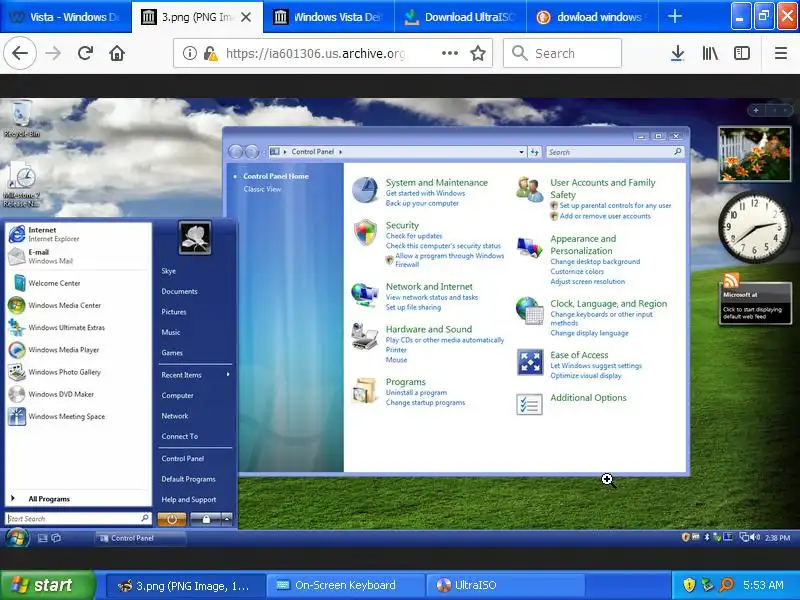Click the XP start button

coord(47,585)
